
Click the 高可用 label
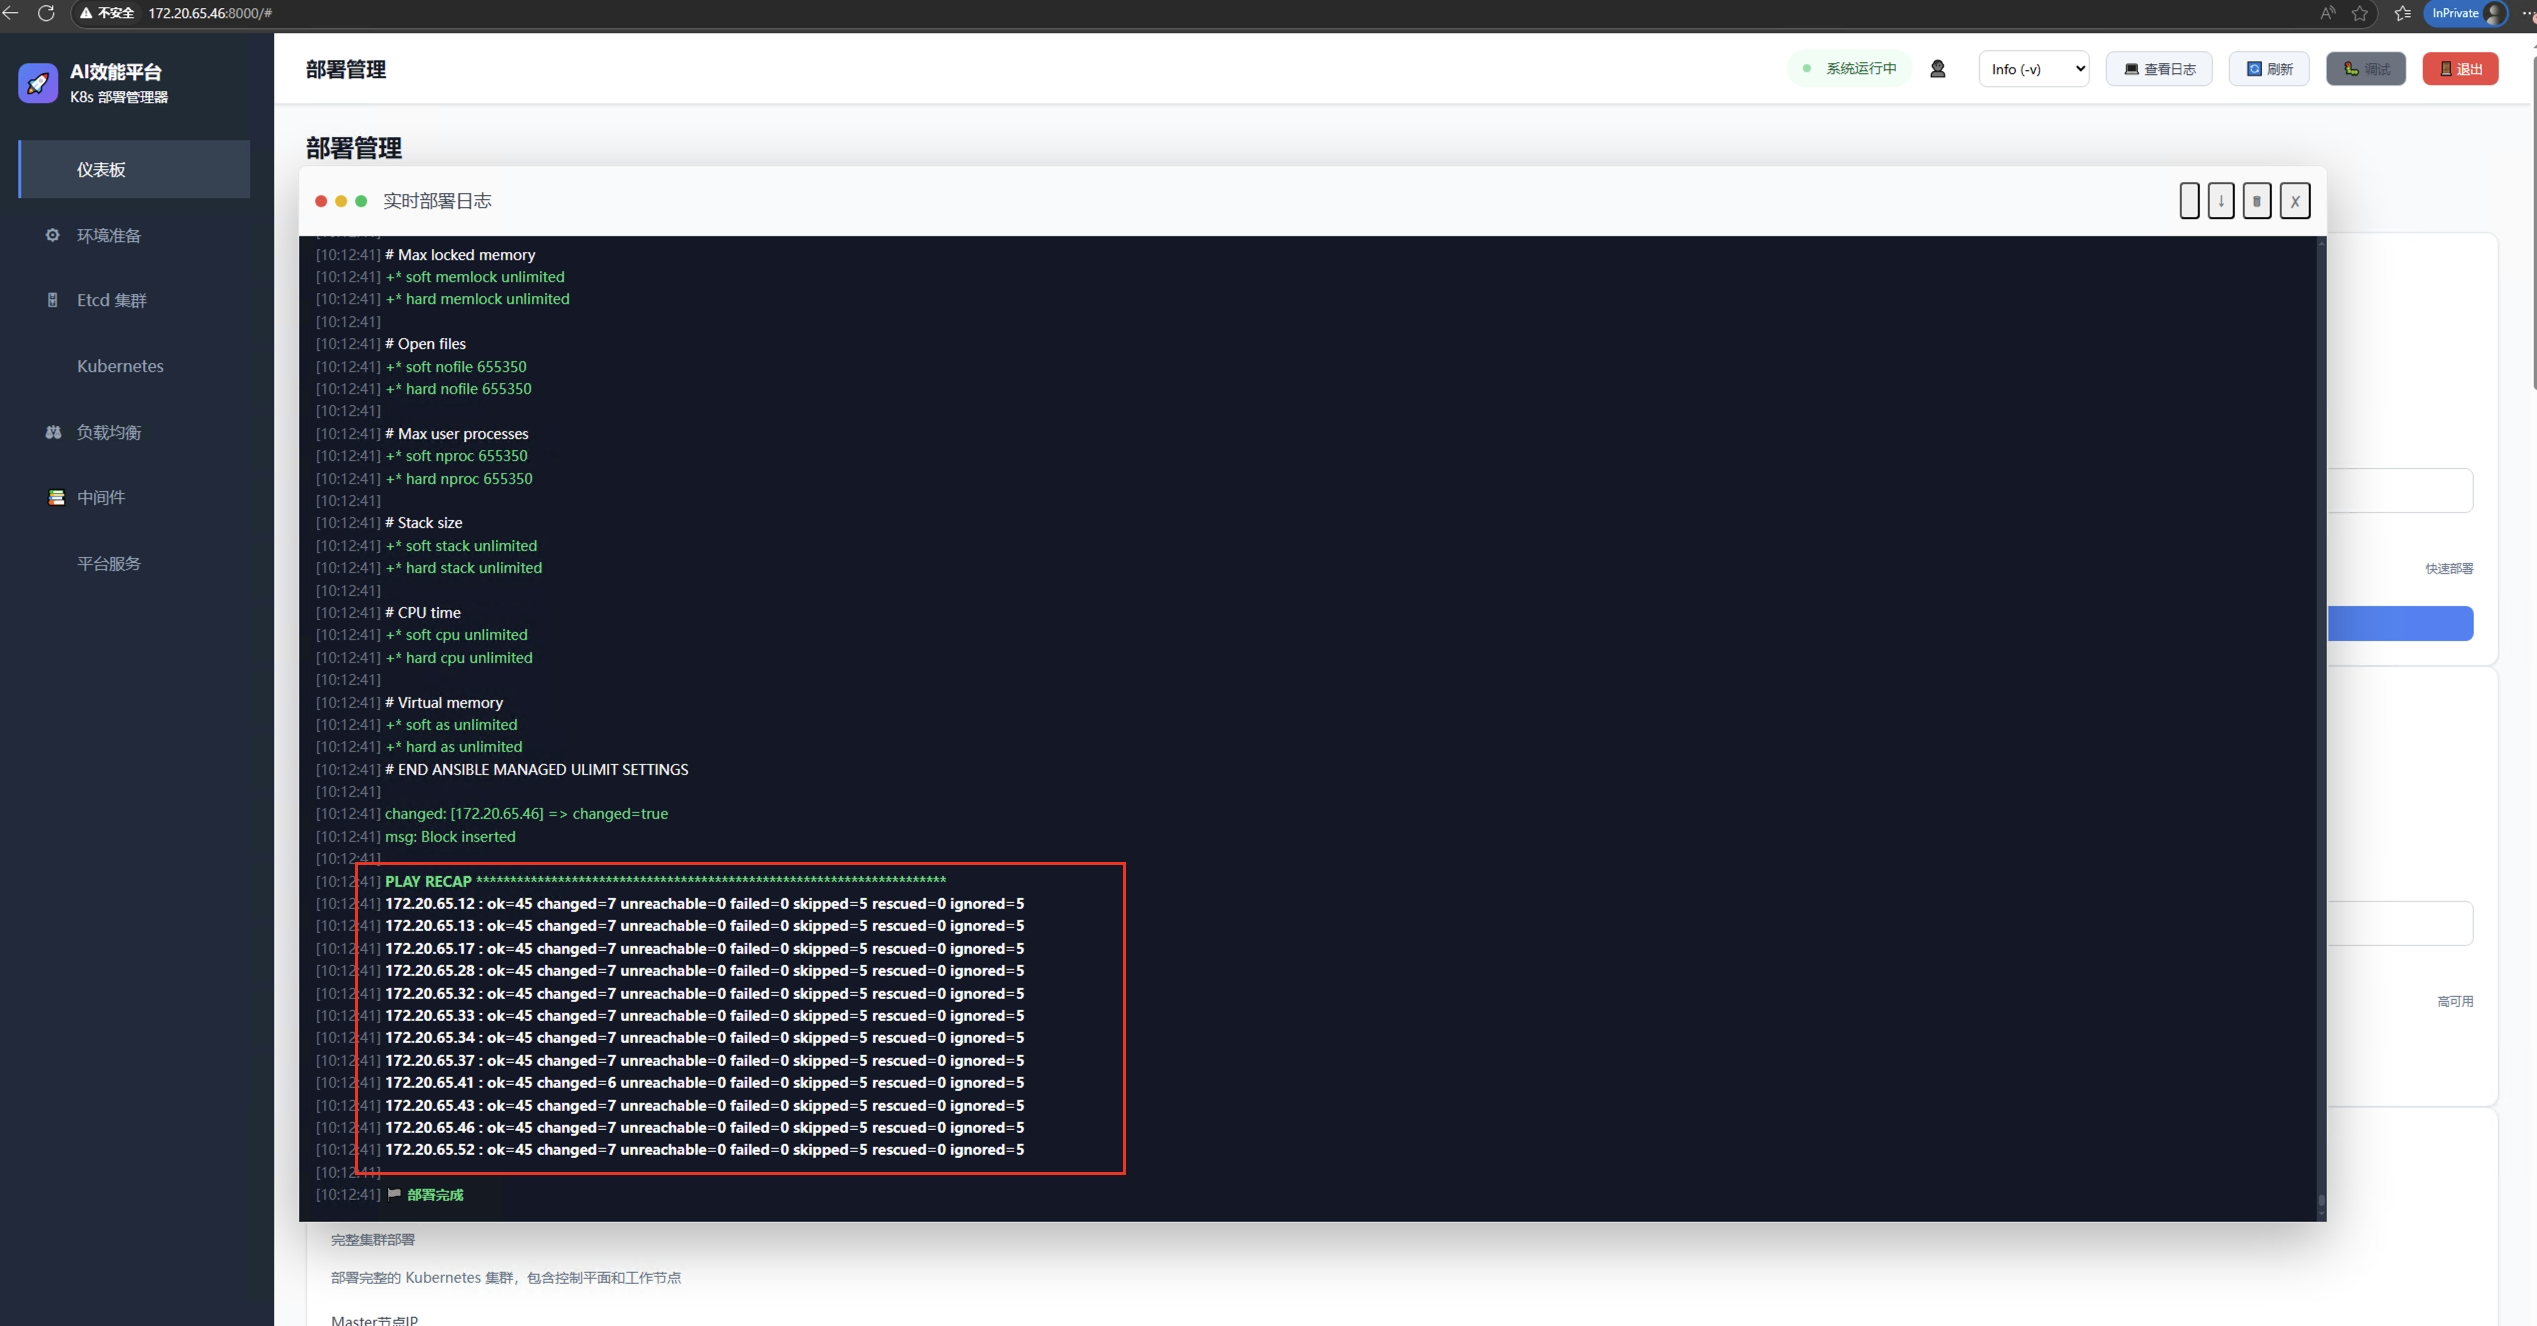tap(2455, 1001)
